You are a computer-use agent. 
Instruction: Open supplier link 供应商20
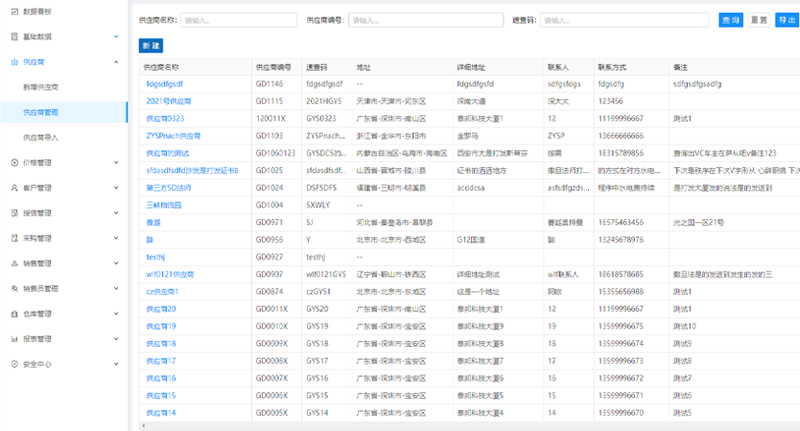click(161, 309)
